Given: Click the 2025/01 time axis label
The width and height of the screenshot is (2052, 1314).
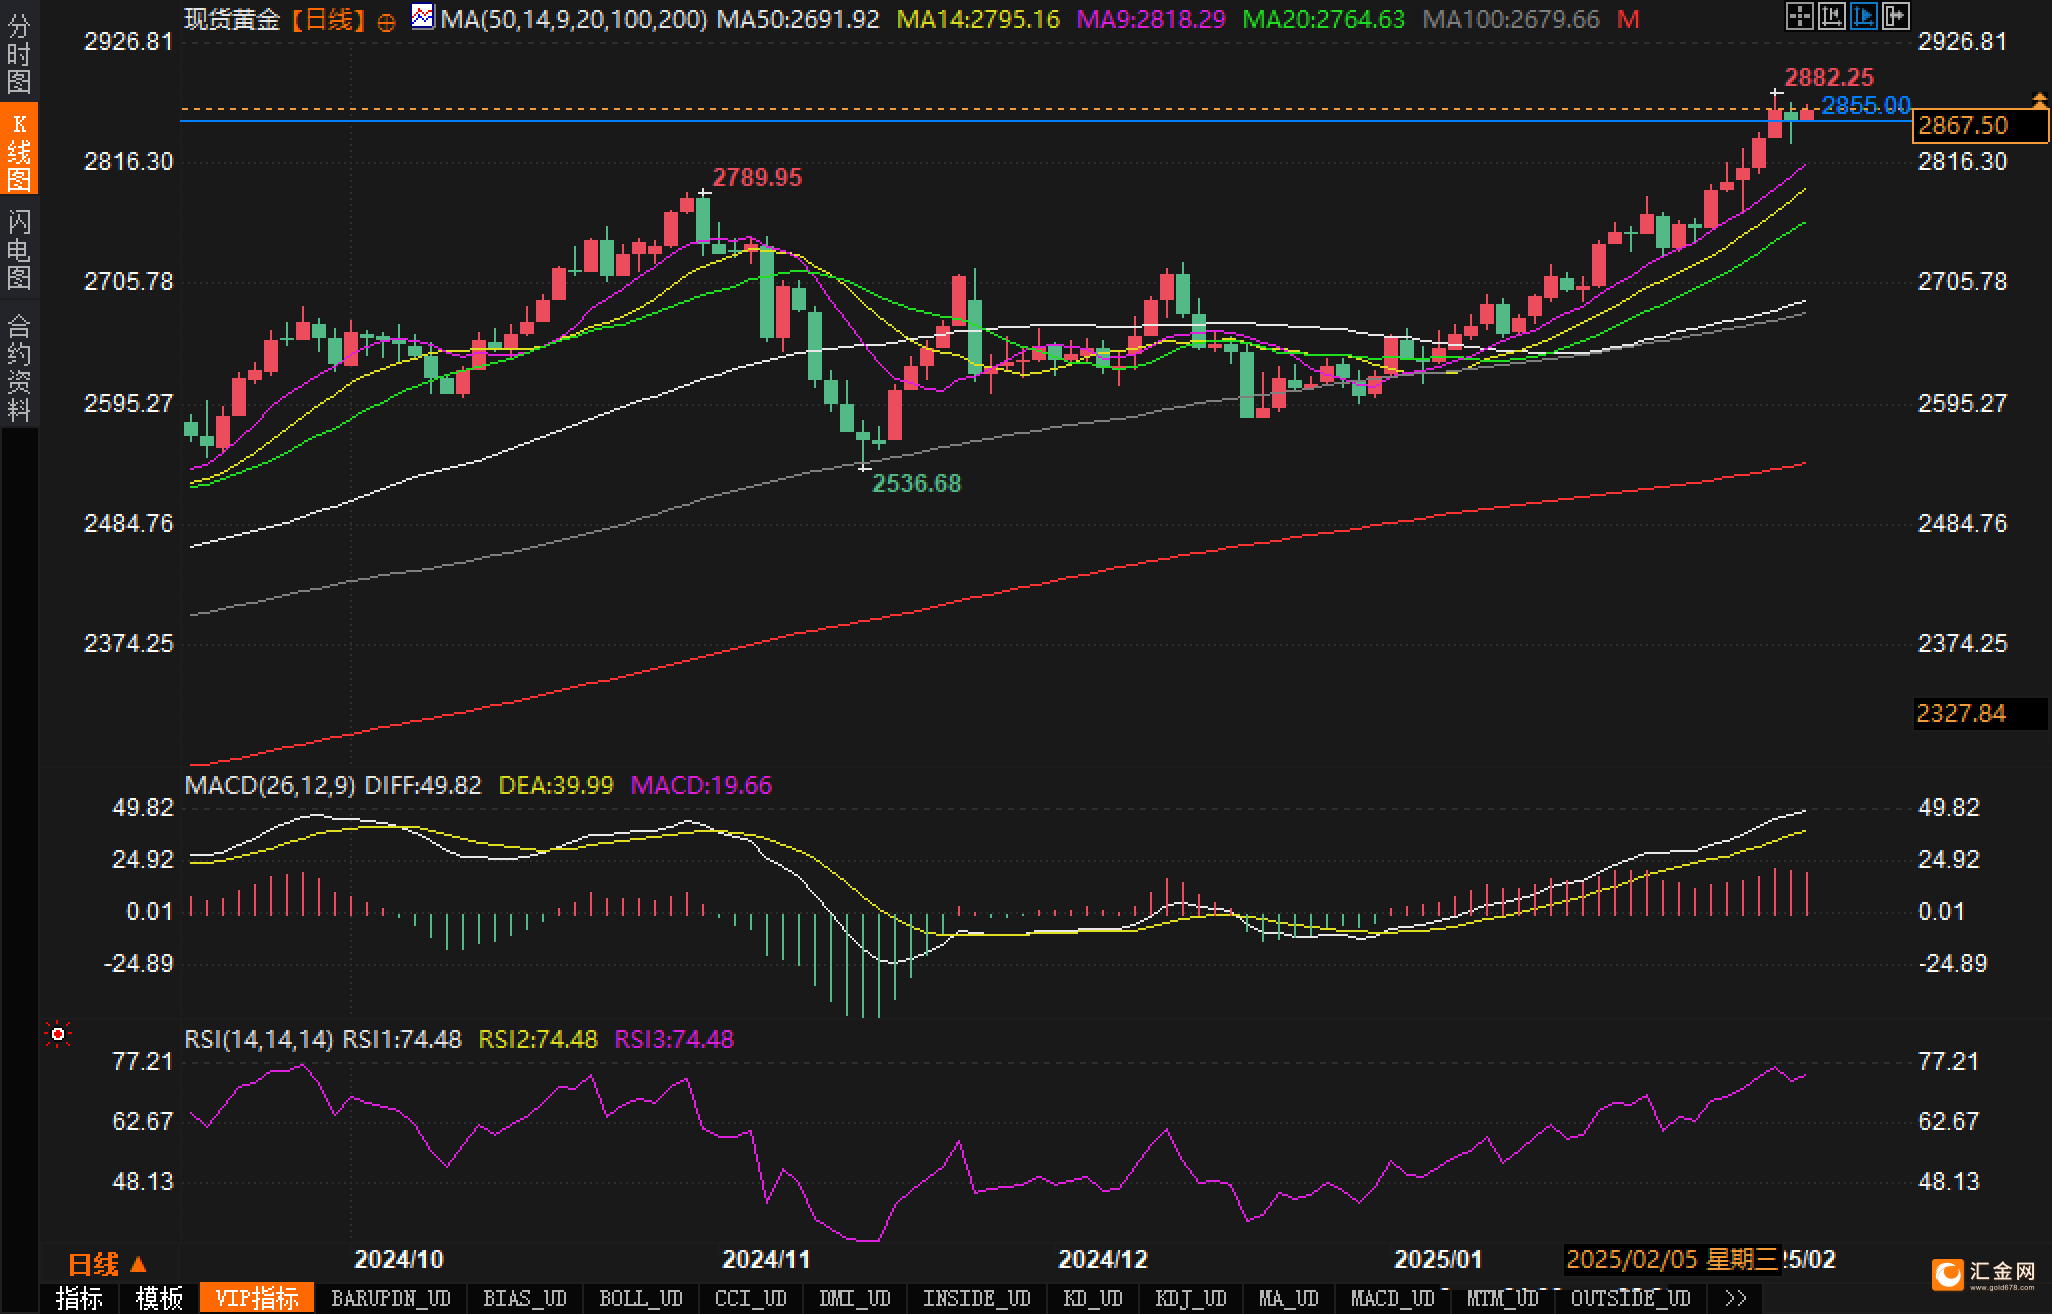Looking at the screenshot, I should (x=1438, y=1259).
